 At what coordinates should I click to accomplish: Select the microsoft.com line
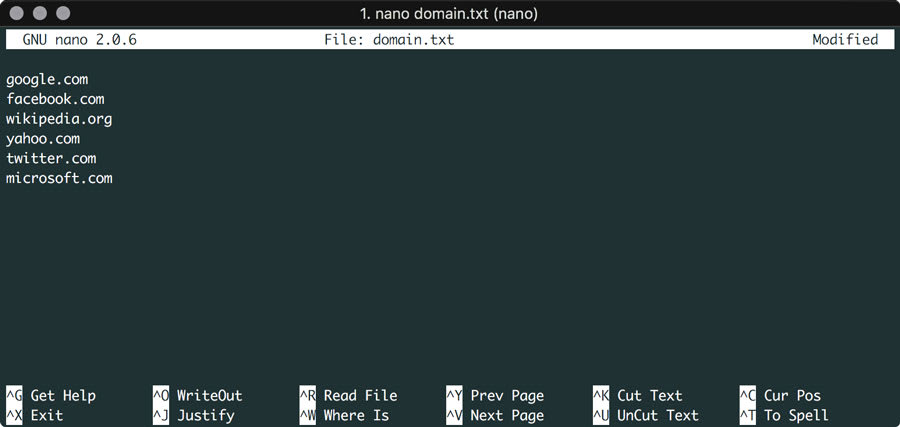point(59,178)
